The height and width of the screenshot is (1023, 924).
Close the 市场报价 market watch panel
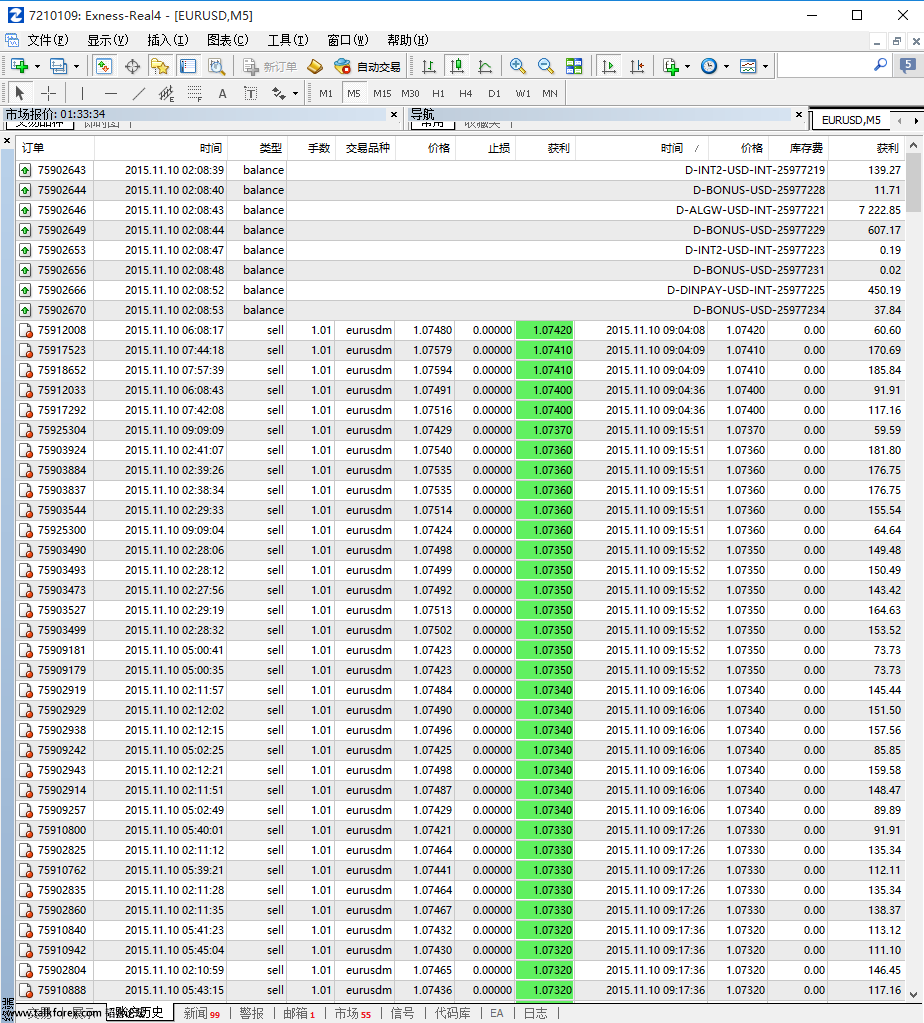click(394, 114)
